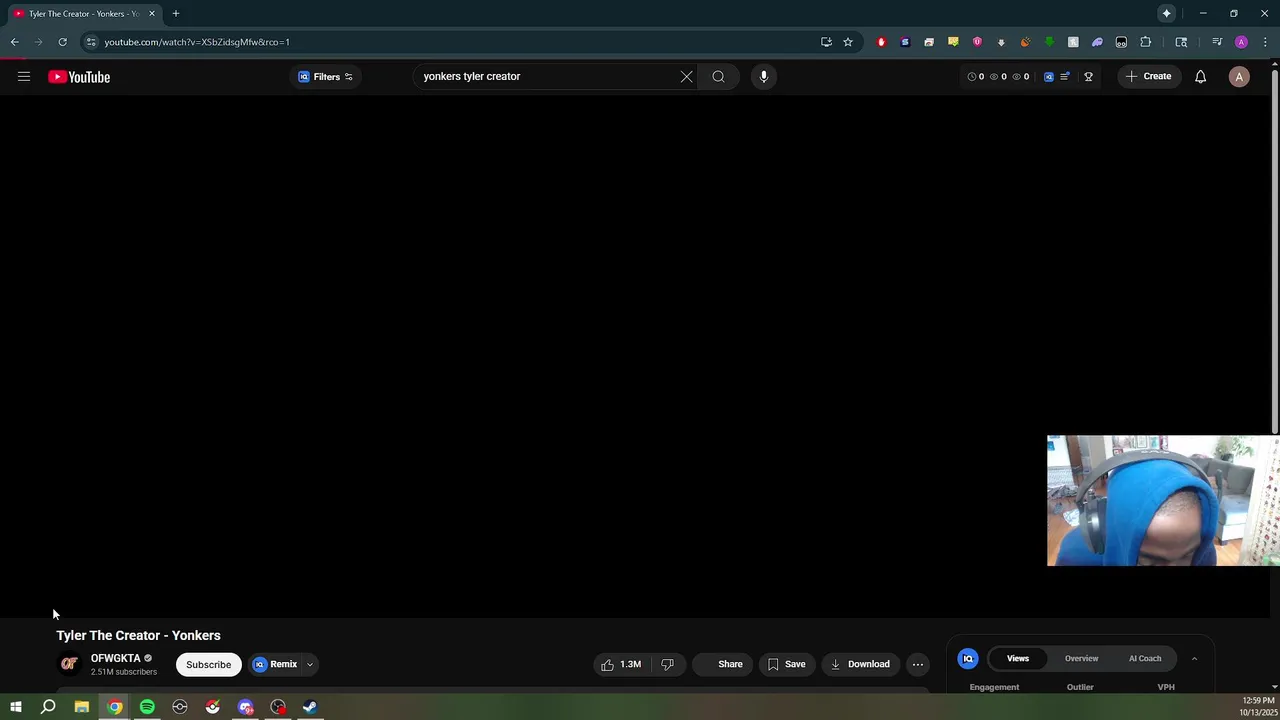Click Gemini sparkle button in title bar
This screenshot has width=1280, height=720.
1166,13
